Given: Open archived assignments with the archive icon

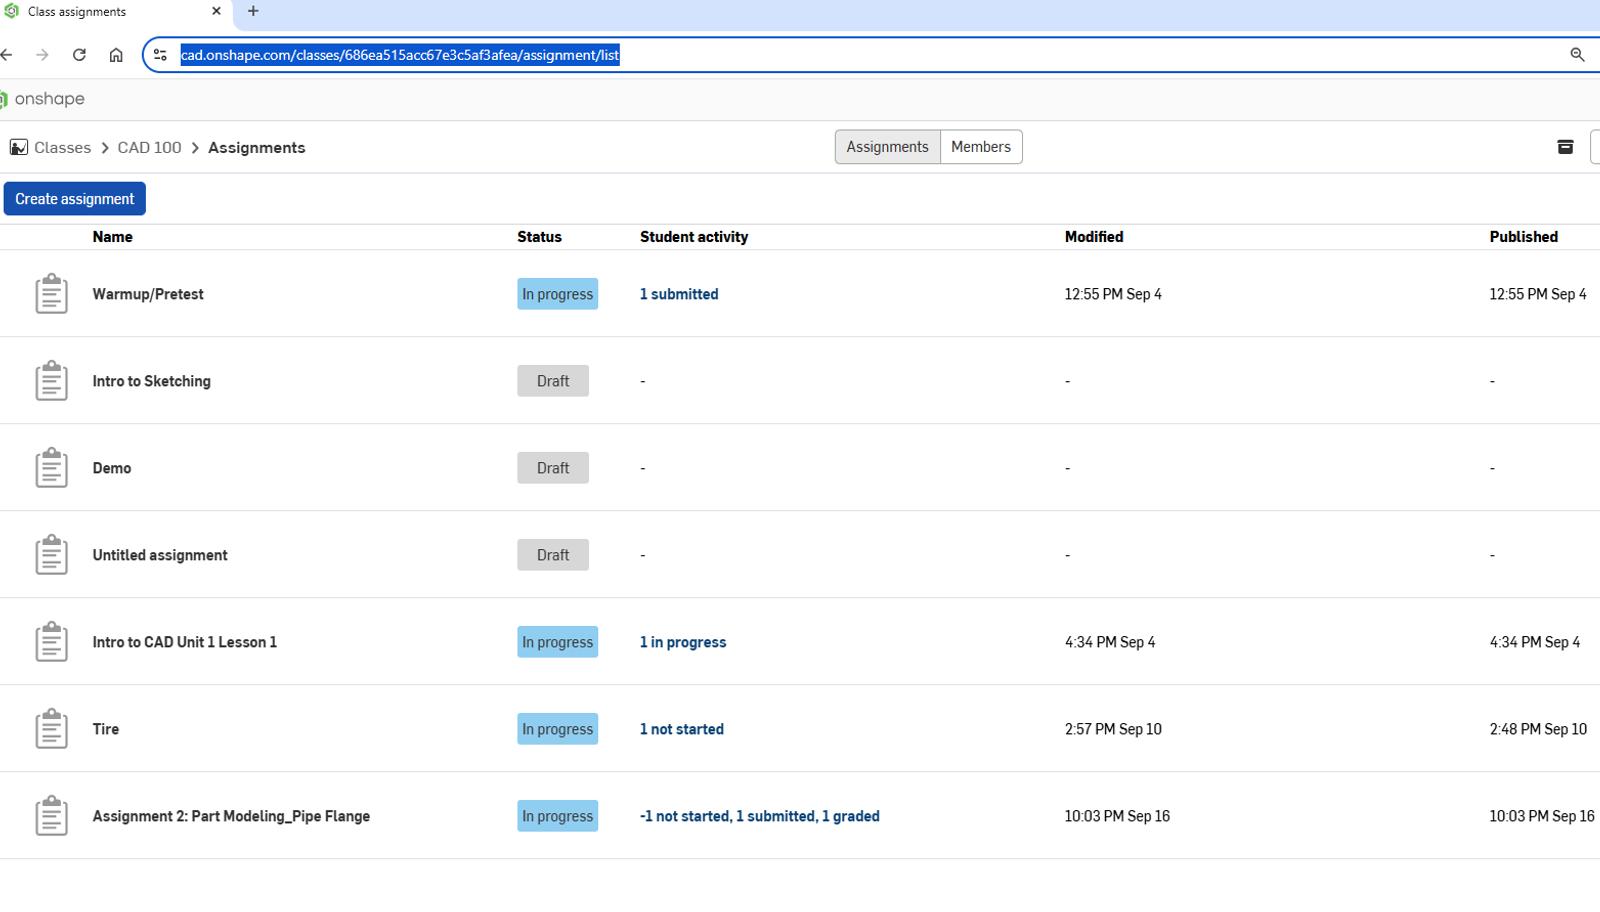Looking at the screenshot, I should 1565,146.
